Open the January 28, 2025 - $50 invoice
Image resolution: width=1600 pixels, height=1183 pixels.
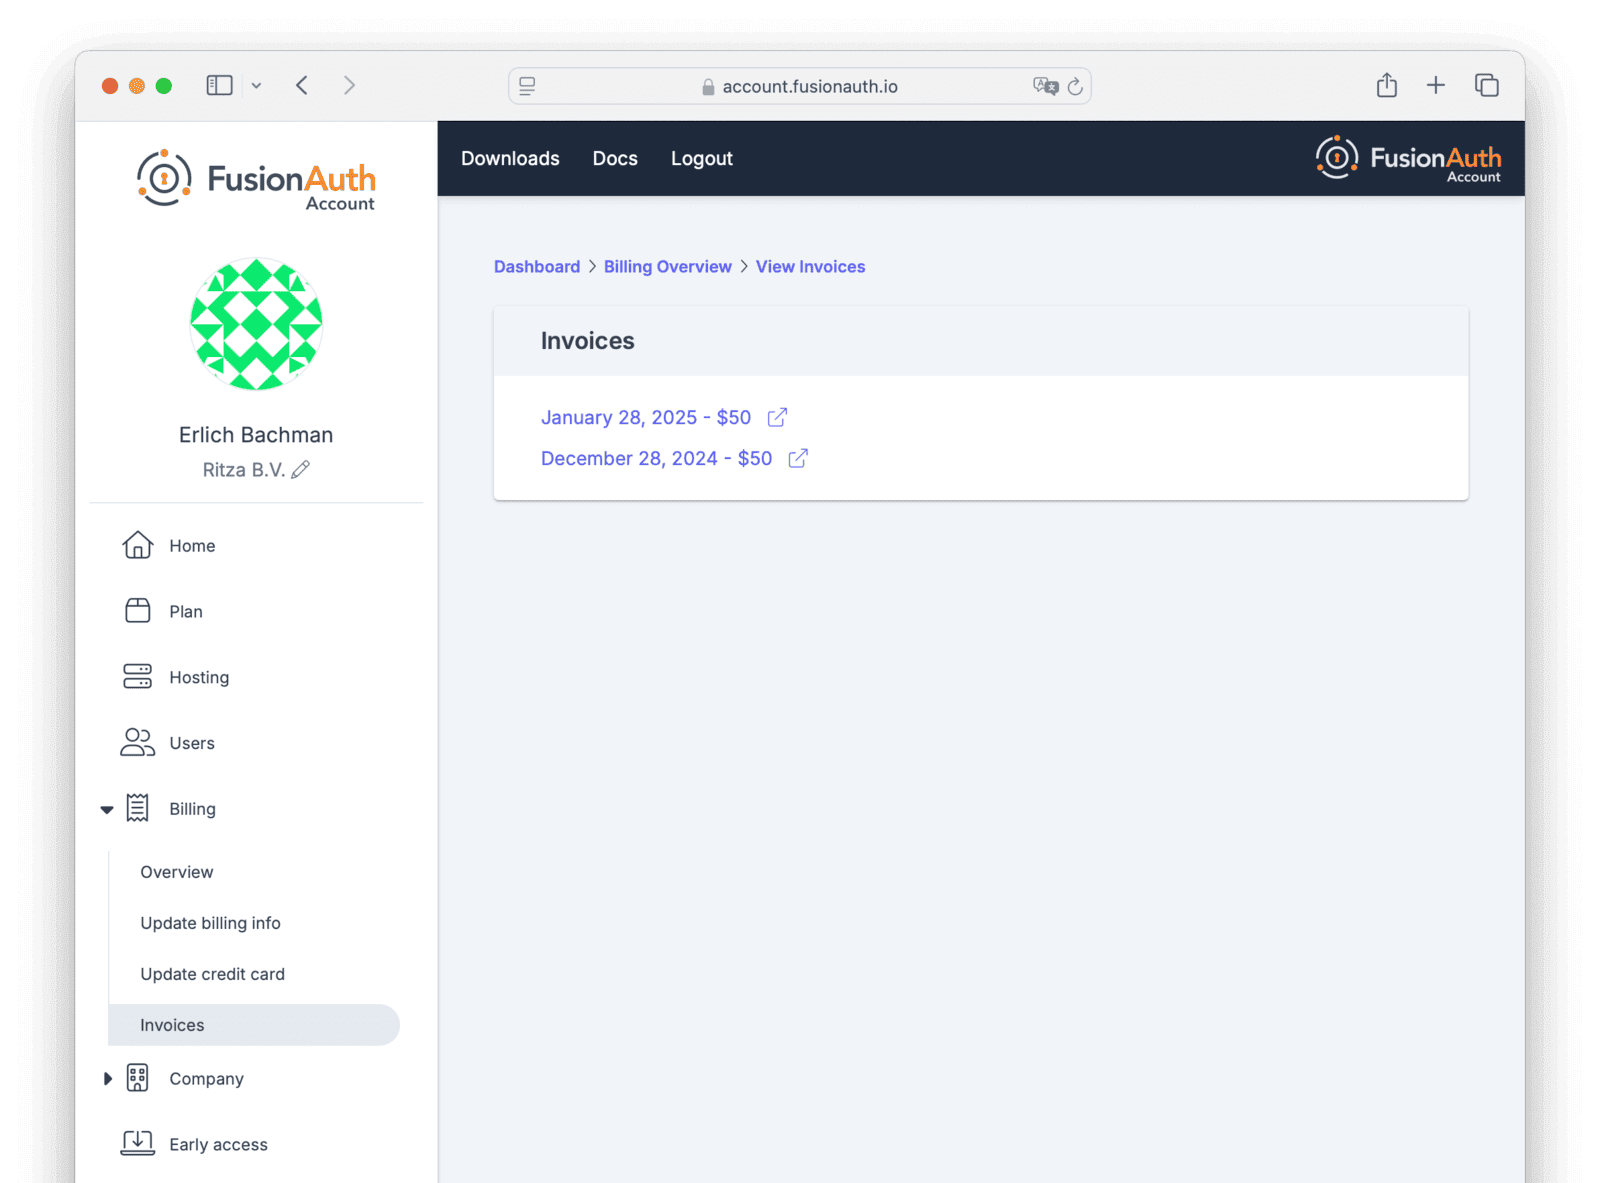[x=645, y=417]
